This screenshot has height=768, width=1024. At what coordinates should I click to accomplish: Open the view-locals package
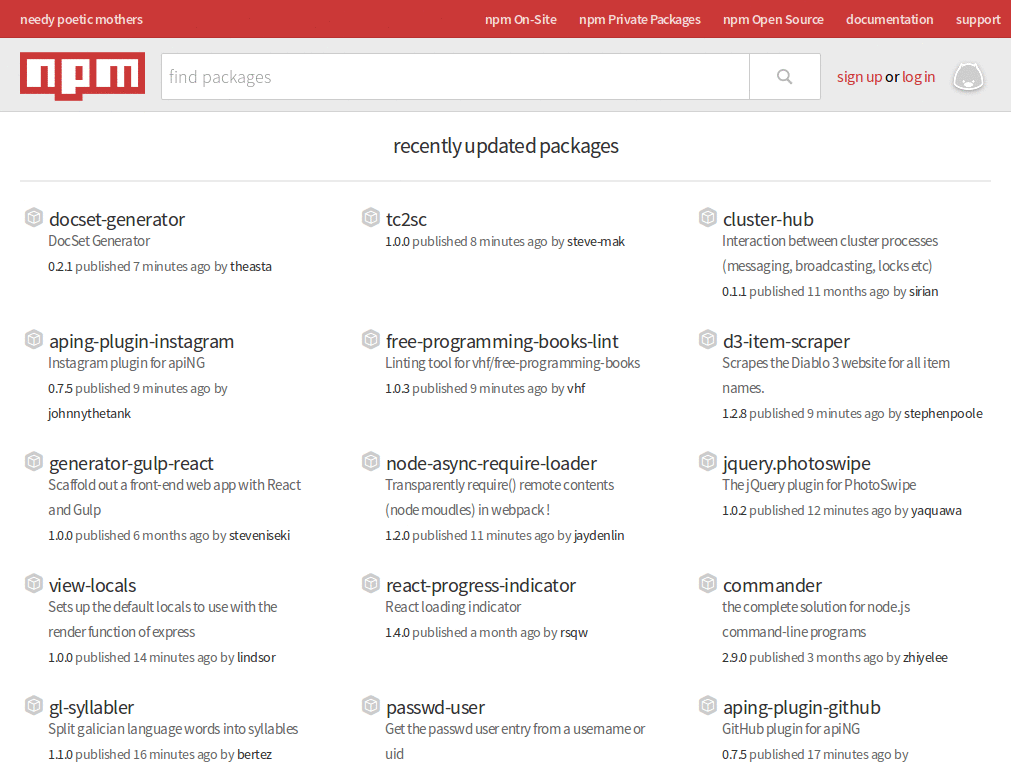click(93, 586)
